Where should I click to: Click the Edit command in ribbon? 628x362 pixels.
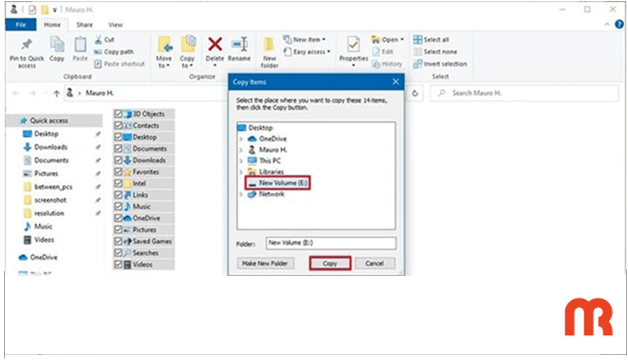pos(383,52)
